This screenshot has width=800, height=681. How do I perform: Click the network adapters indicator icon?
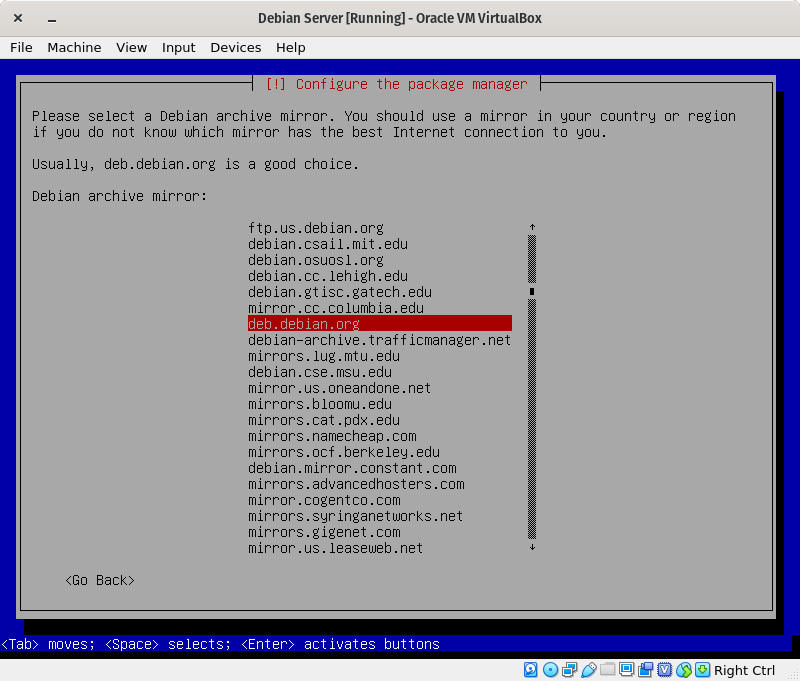pos(569,669)
